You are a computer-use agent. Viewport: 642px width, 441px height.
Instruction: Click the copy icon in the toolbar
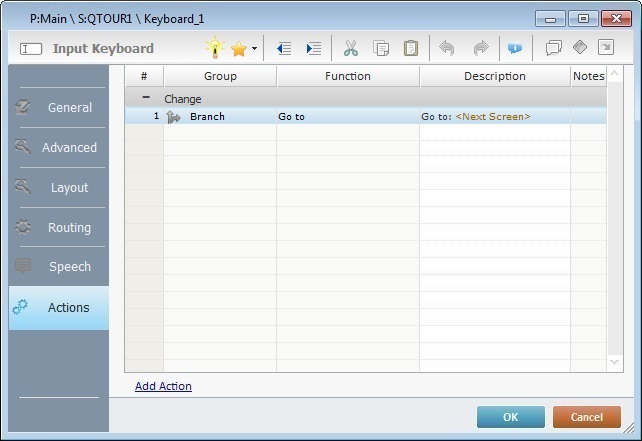381,48
